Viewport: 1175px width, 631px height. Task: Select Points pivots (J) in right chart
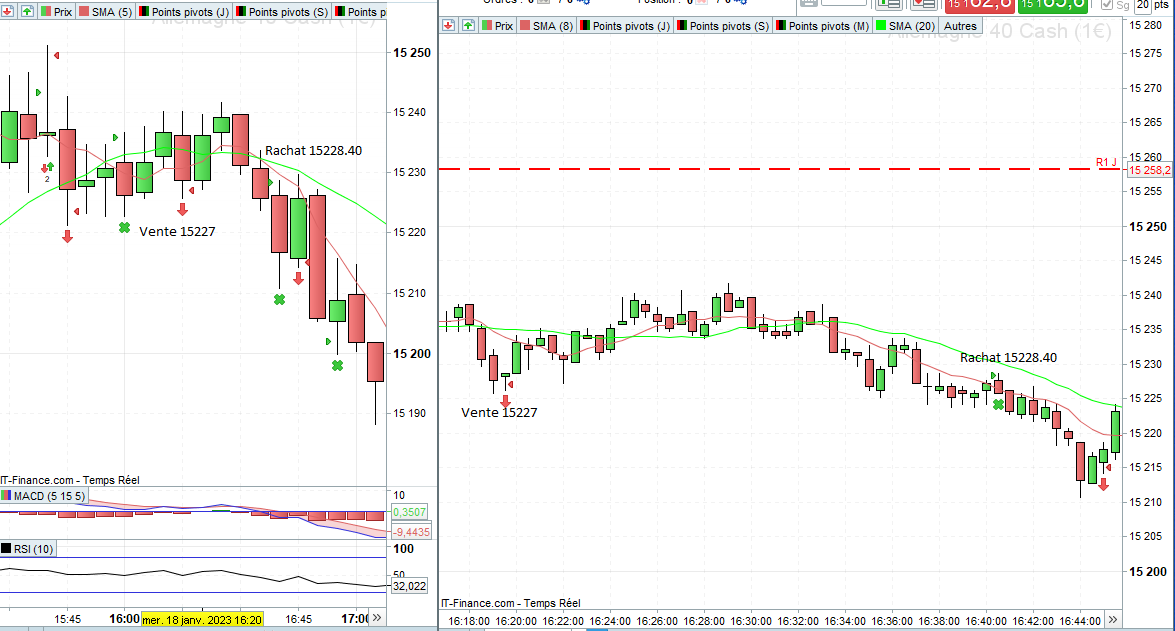(625, 25)
